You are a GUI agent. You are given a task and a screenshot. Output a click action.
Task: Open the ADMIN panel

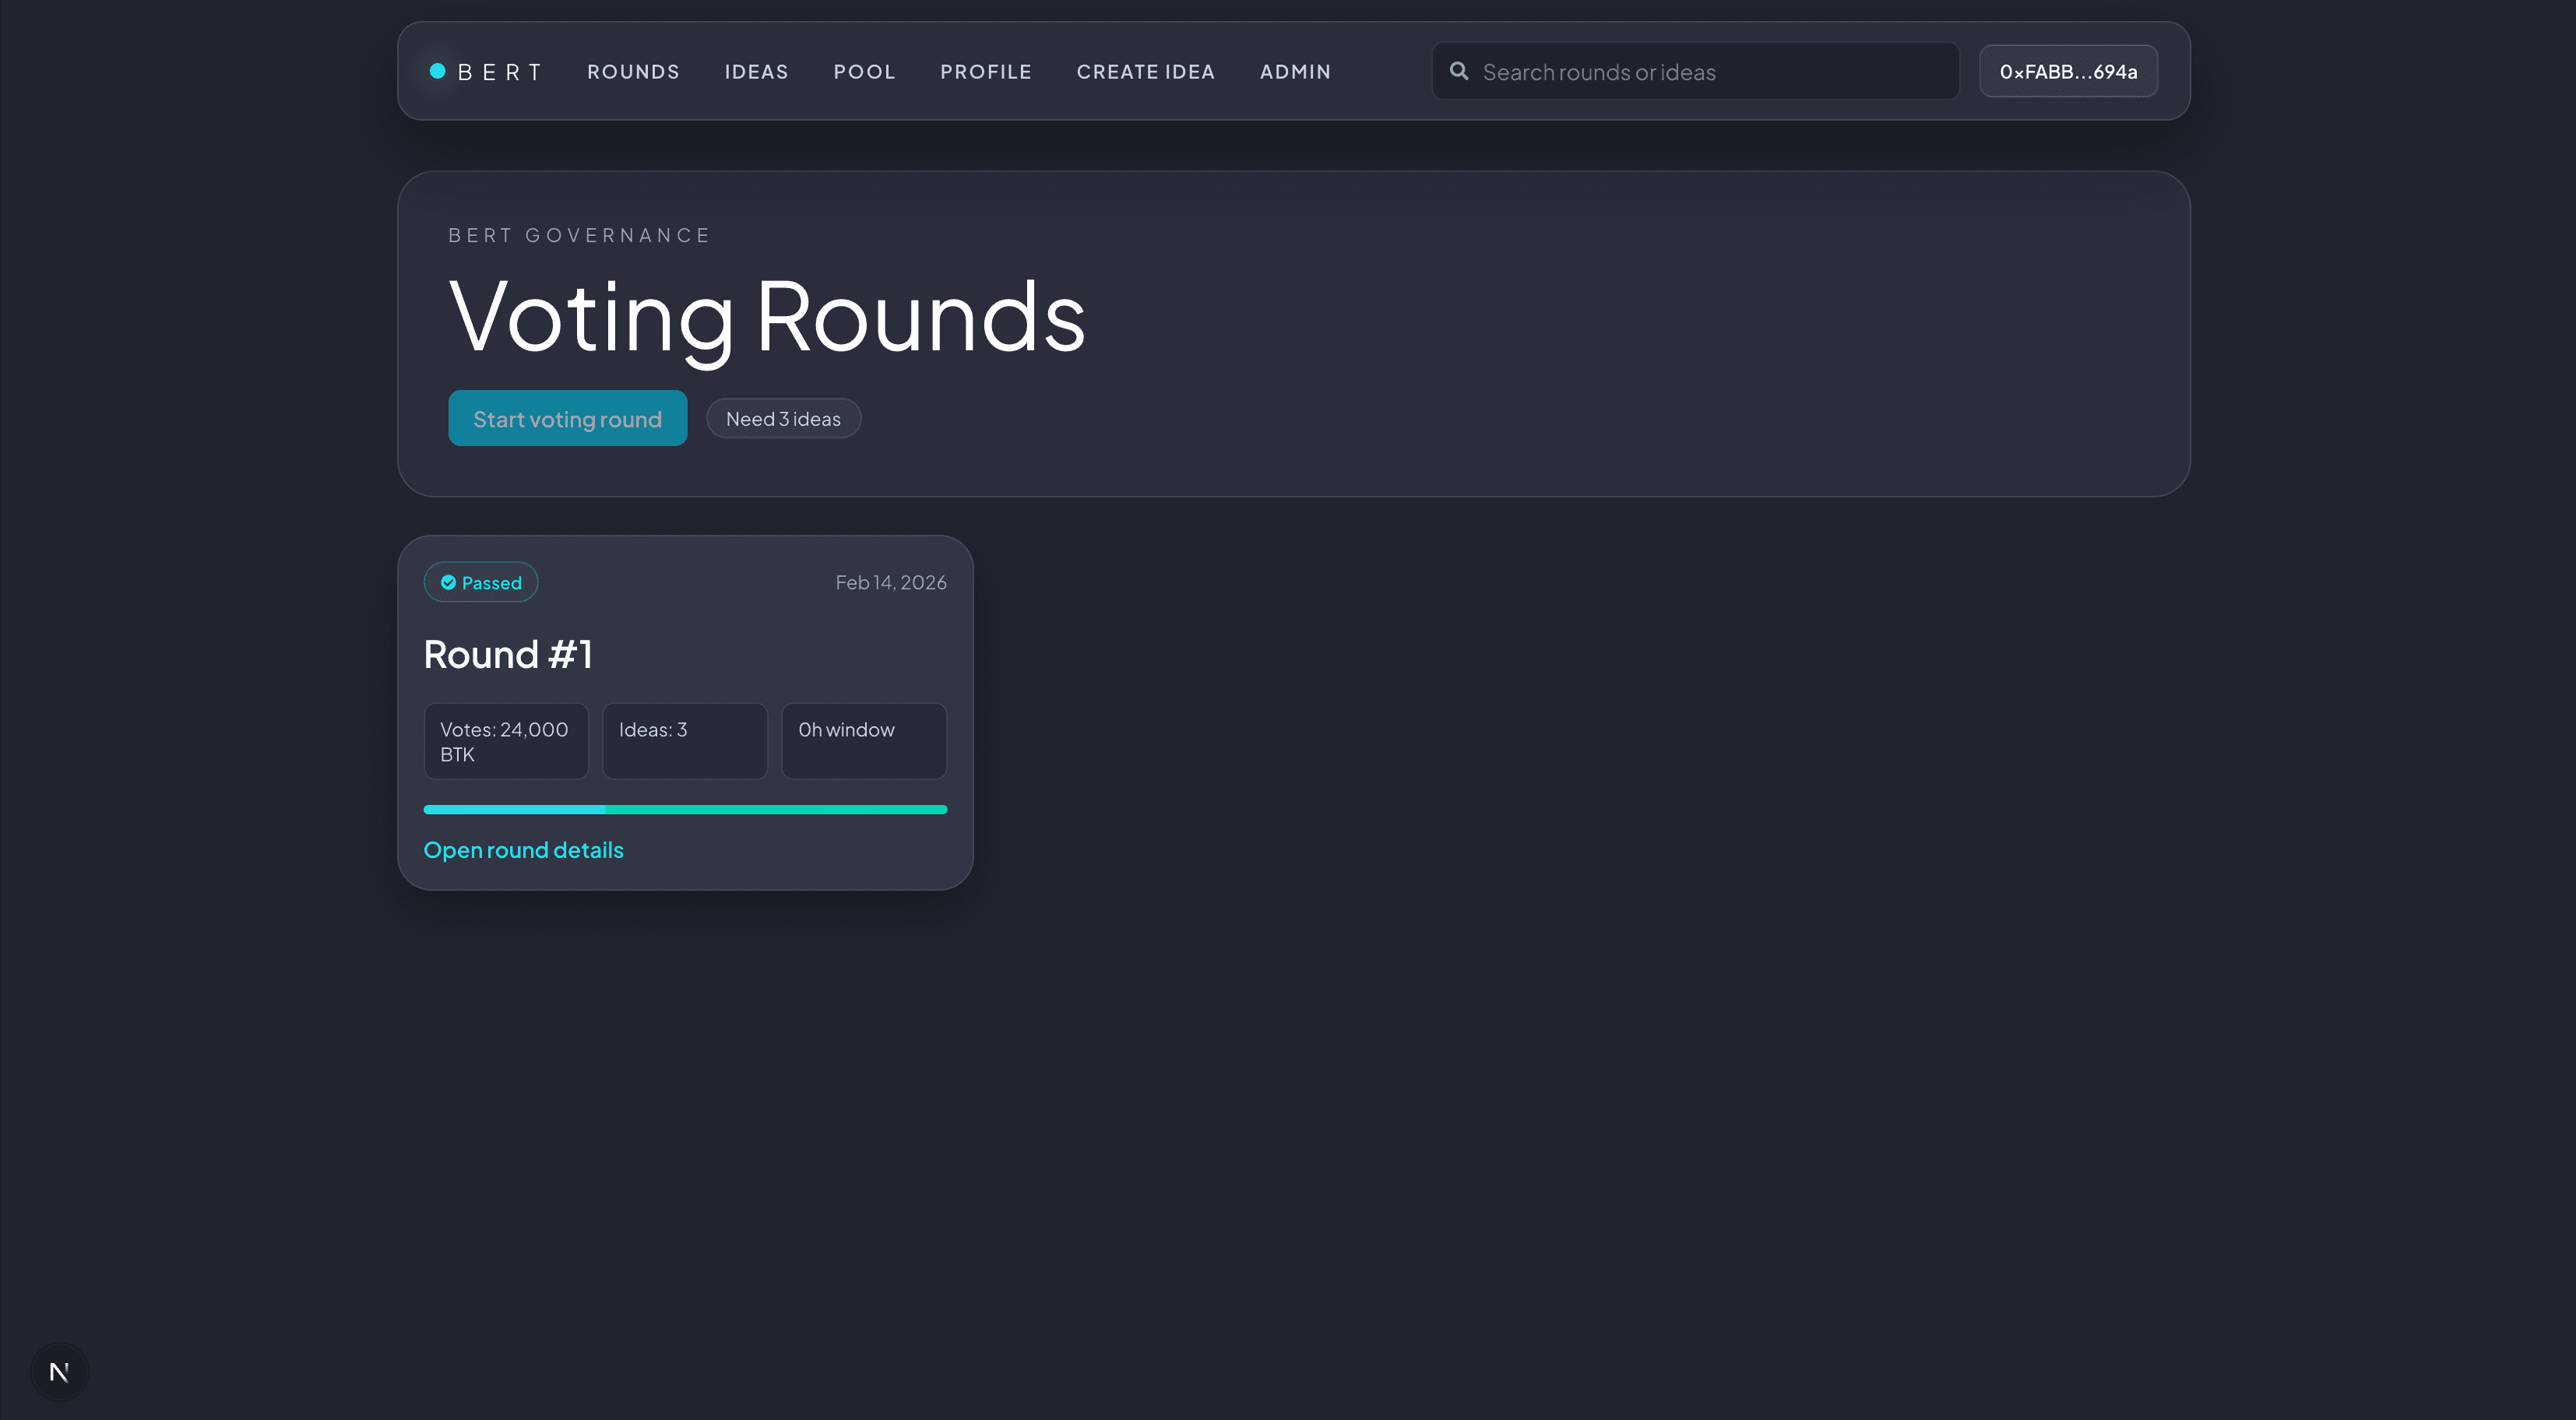click(x=1295, y=71)
